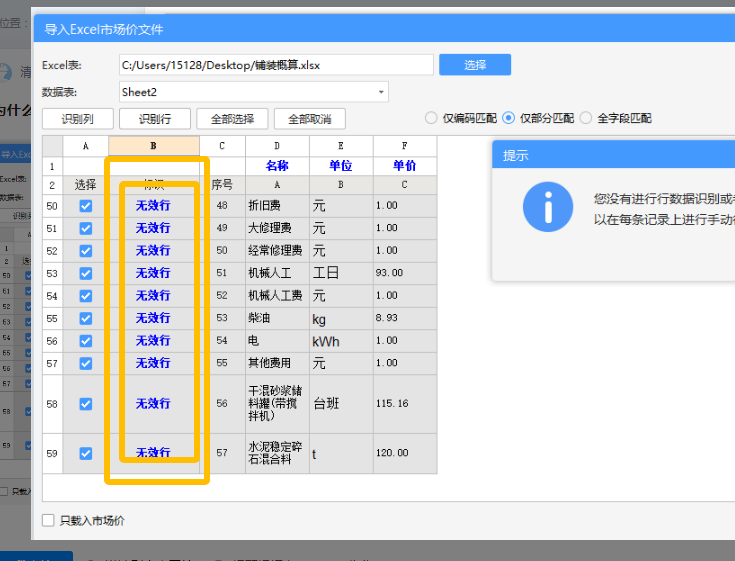Select the 全字段匹配 radio option
The width and height of the screenshot is (735, 561).
585,118
